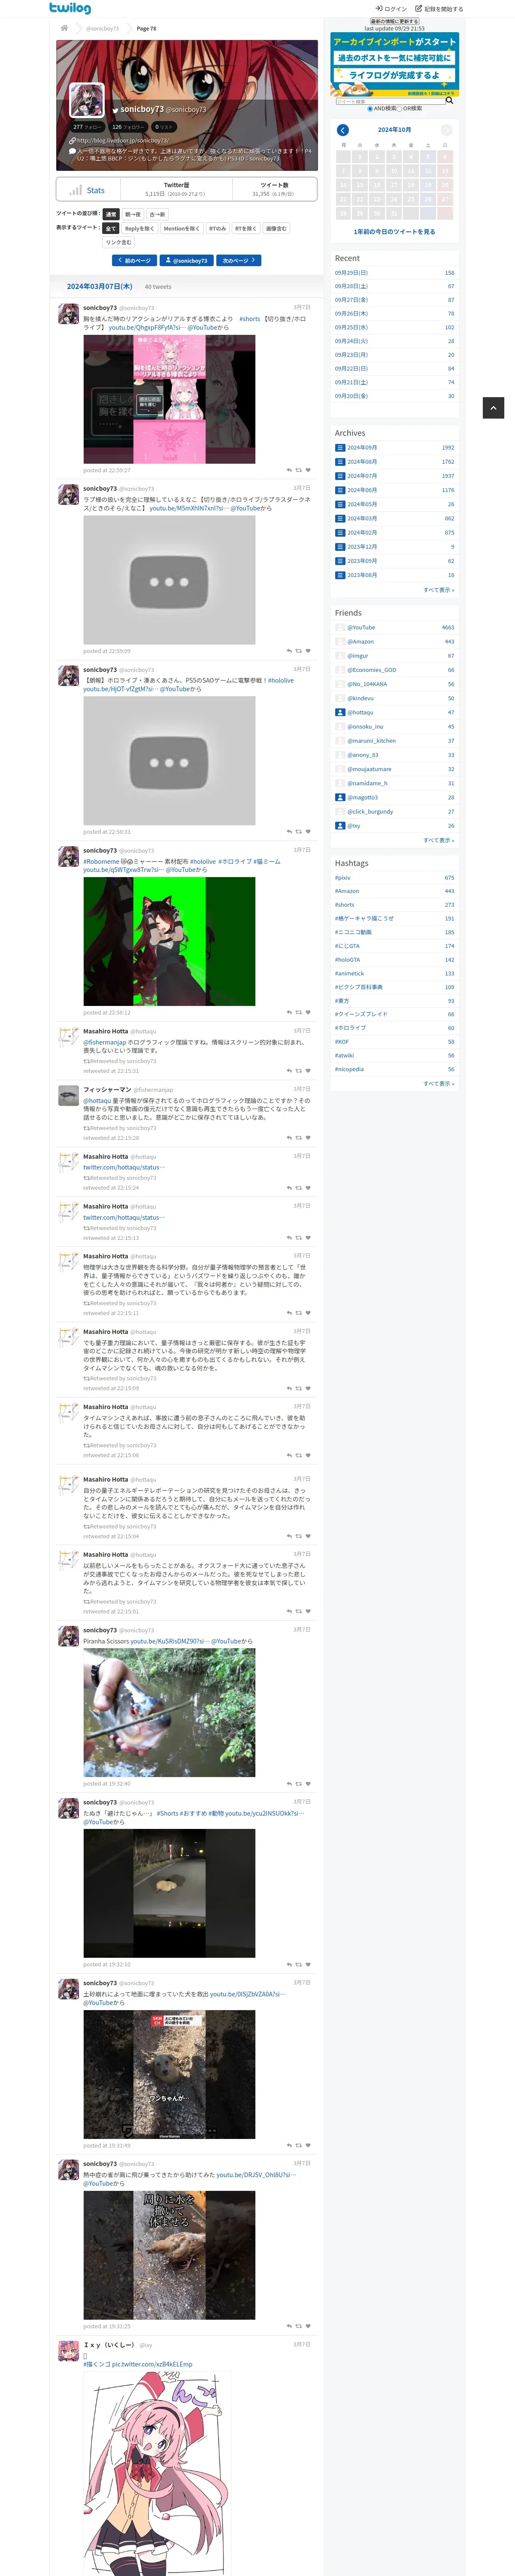515x2576 pixels.
Task: Open hashtag #holoGTA
Action: click(x=347, y=960)
